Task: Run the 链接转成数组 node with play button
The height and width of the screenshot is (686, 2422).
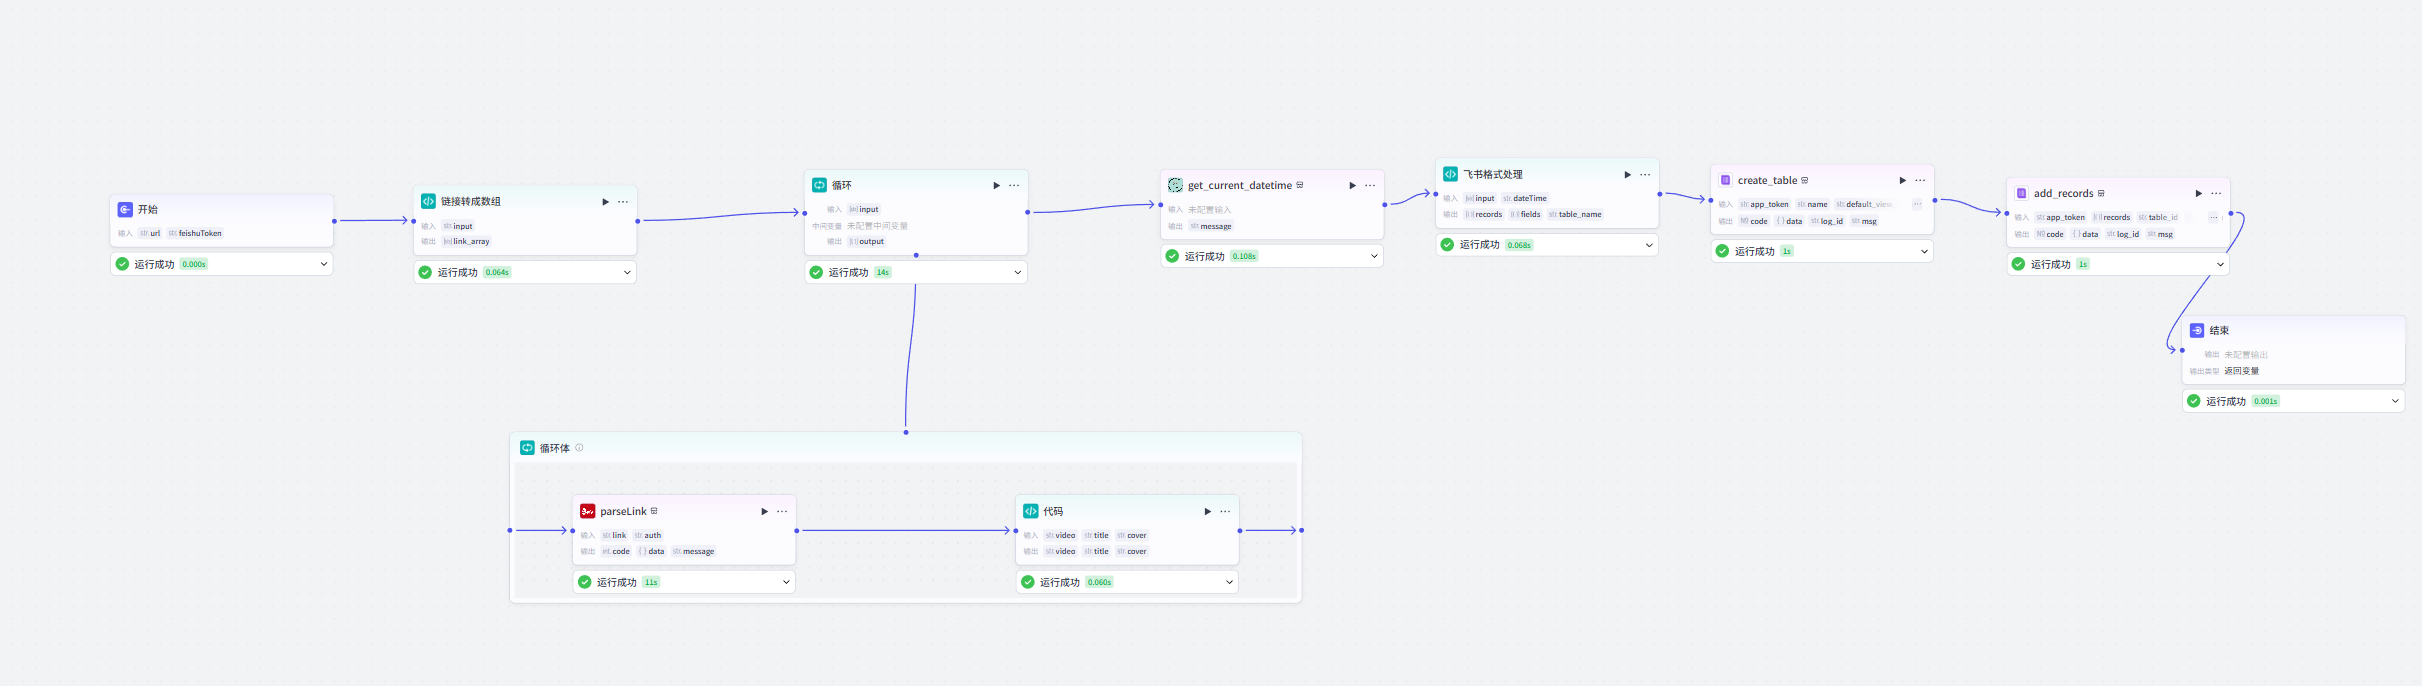Action: pyautogui.click(x=605, y=202)
